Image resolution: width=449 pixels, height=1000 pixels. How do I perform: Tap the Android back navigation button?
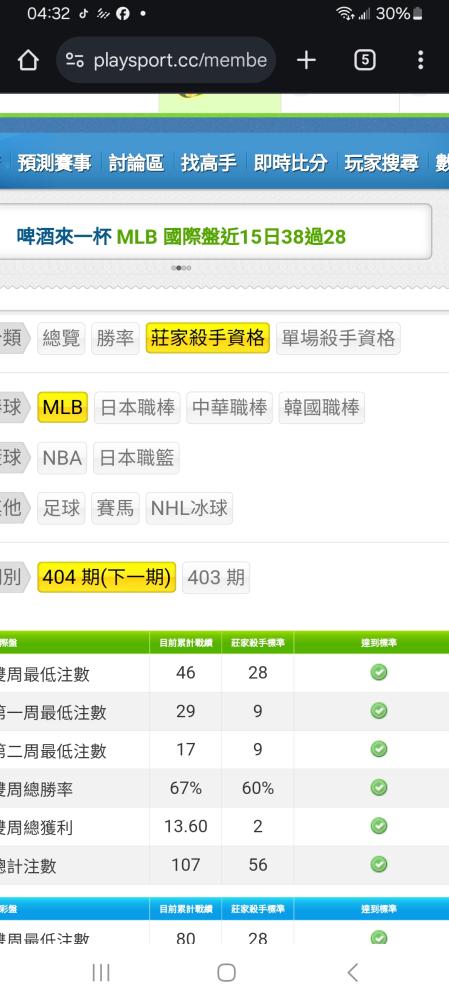click(353, 972)
